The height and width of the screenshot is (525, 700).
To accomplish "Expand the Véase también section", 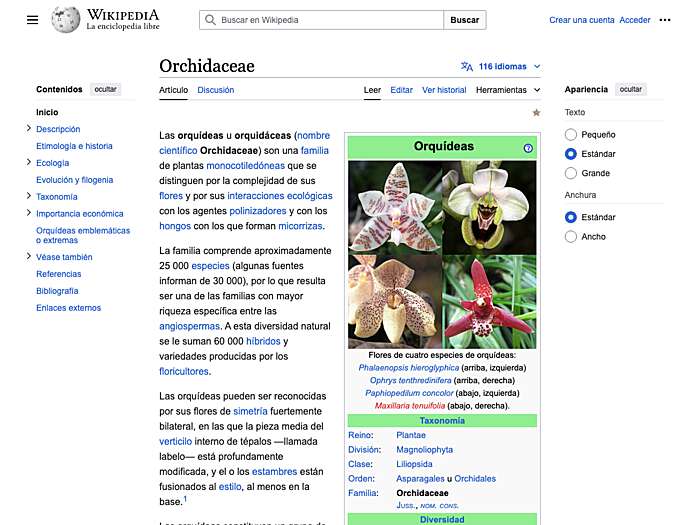I will click(x=29, y=256).
